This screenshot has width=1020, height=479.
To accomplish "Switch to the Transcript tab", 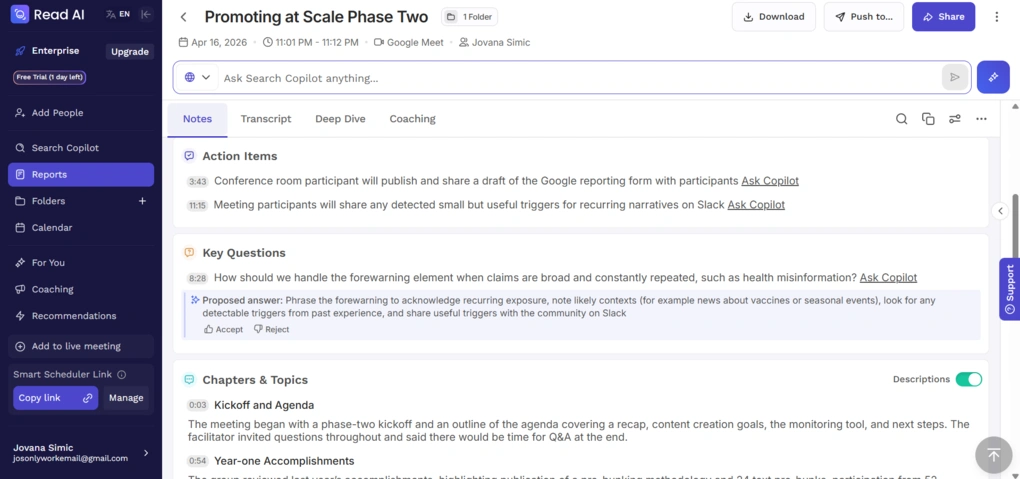I will tap(265, 119).
